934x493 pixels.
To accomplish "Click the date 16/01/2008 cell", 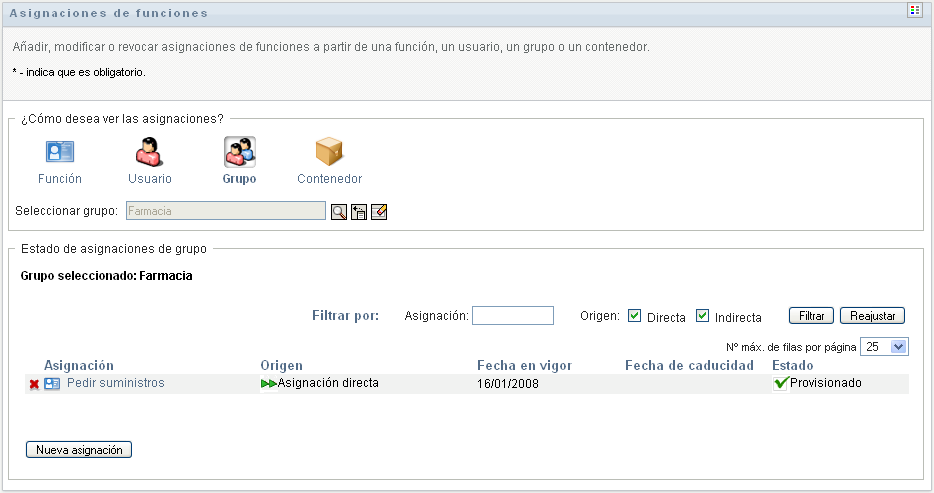I will coord(508,384).
